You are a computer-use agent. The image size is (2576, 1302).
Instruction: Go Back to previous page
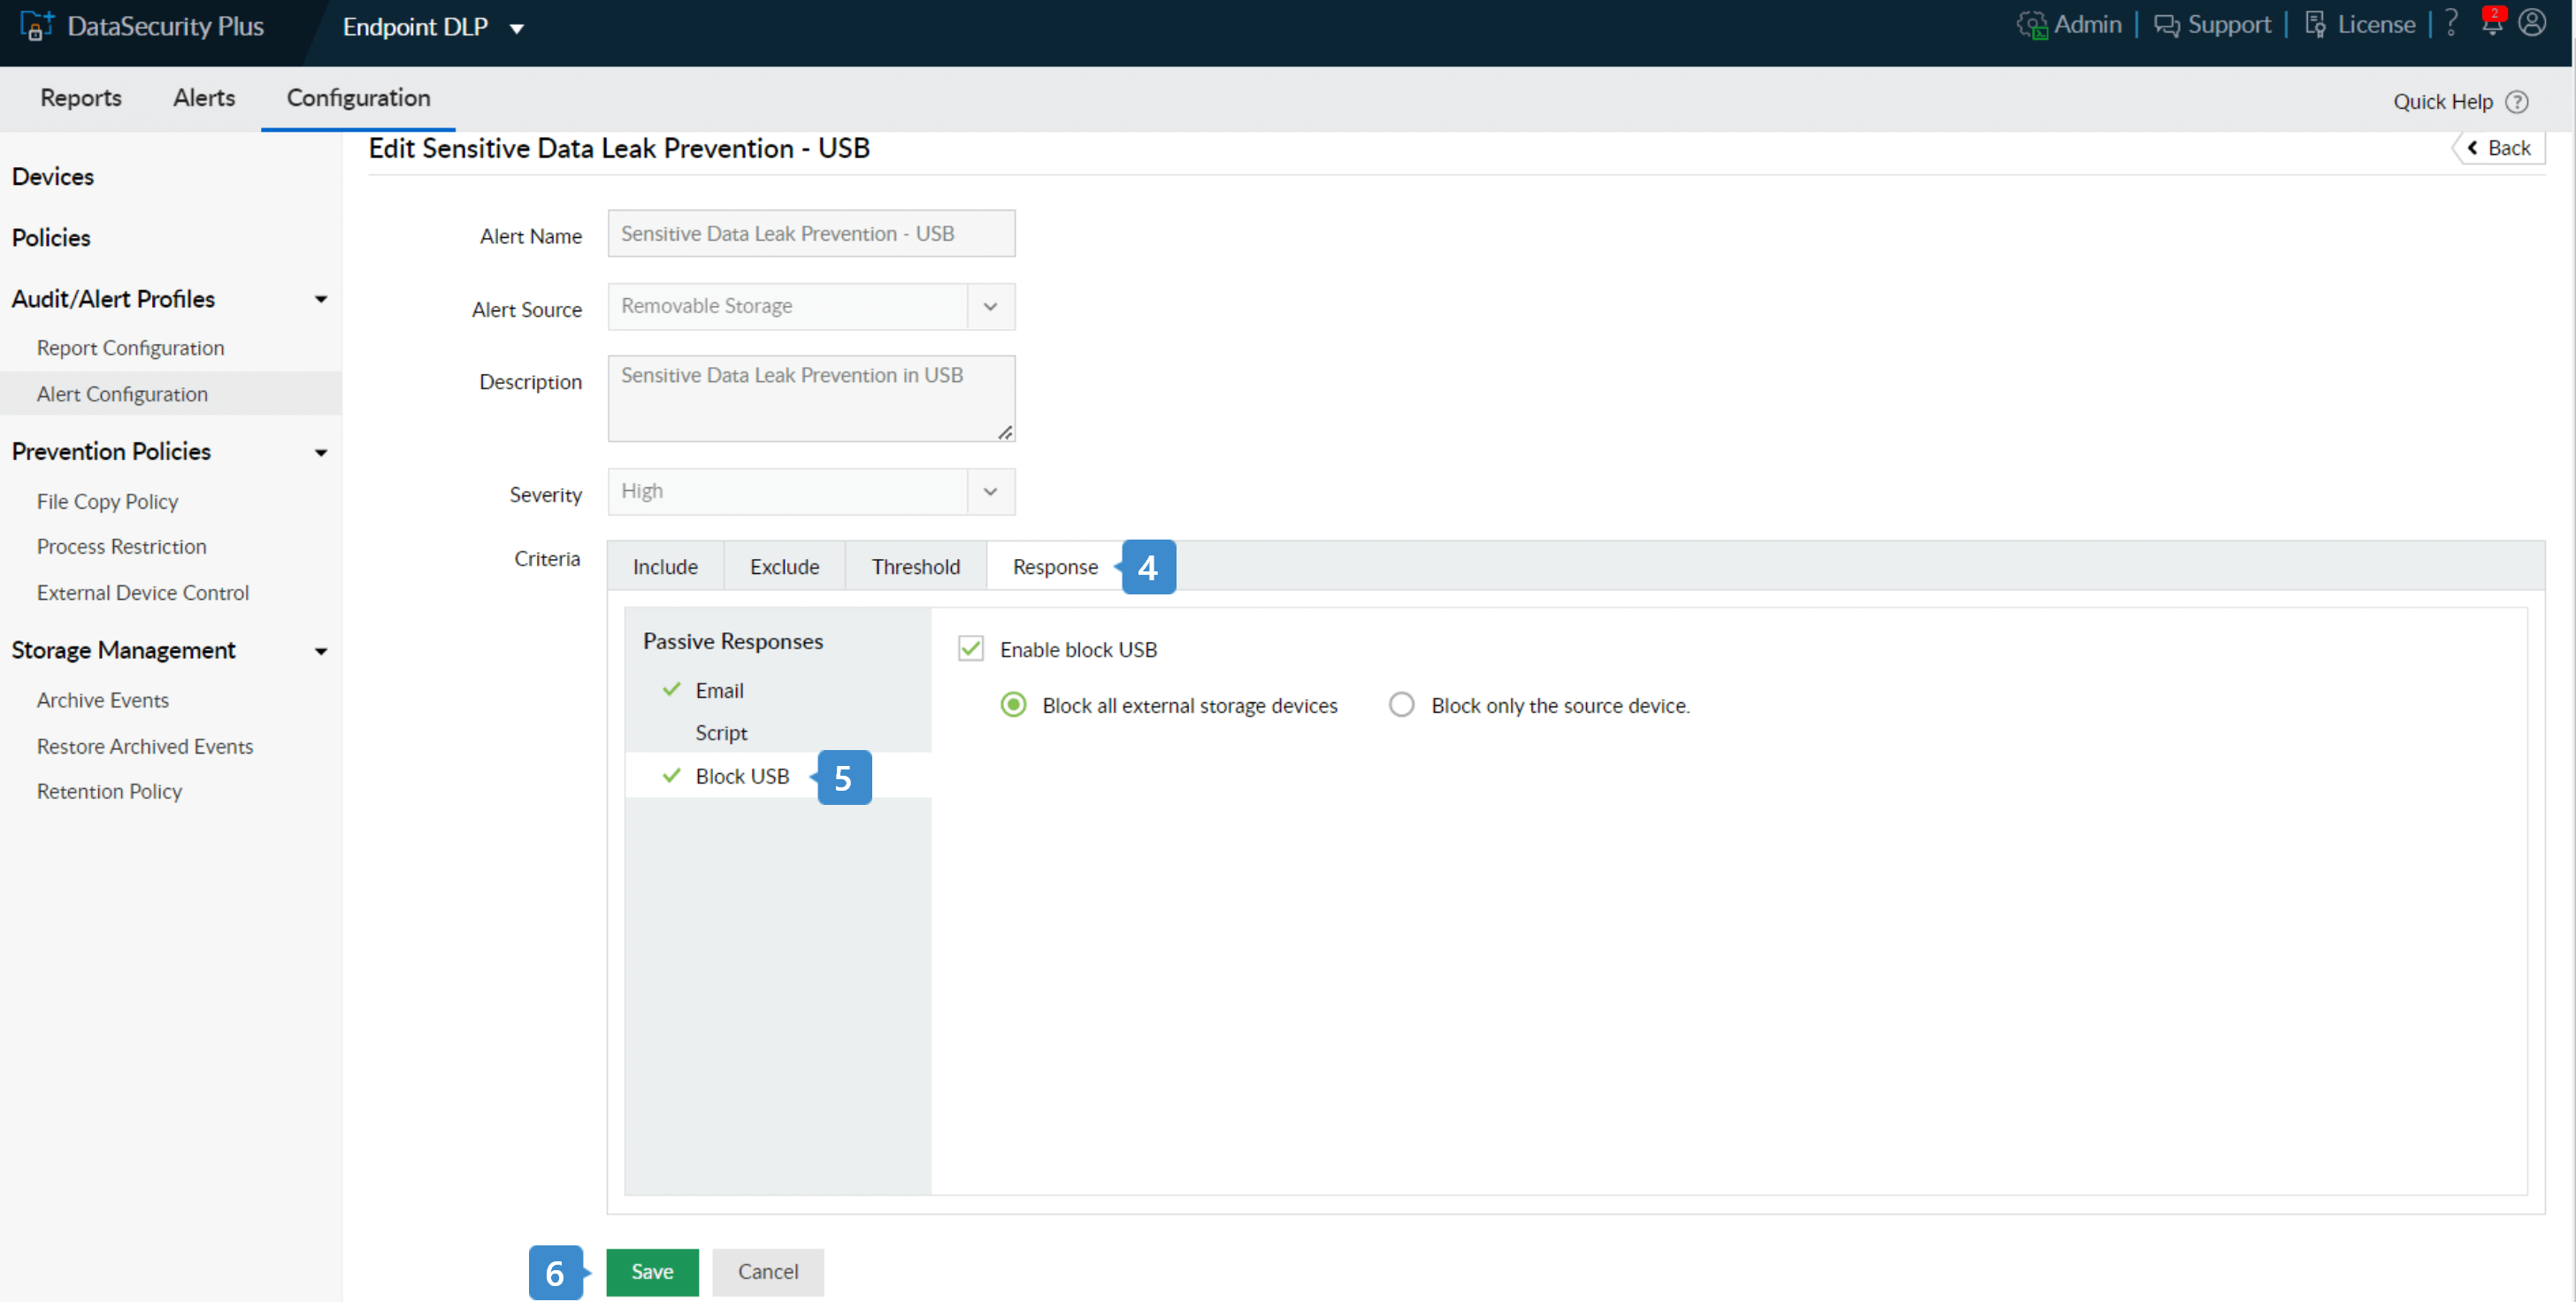(2499, 148)
